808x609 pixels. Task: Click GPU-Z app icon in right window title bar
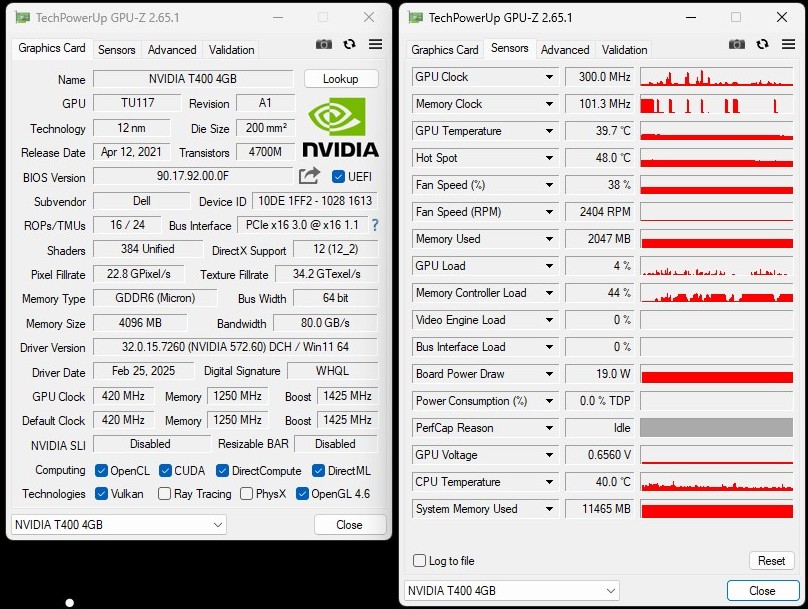coord(415,18)
